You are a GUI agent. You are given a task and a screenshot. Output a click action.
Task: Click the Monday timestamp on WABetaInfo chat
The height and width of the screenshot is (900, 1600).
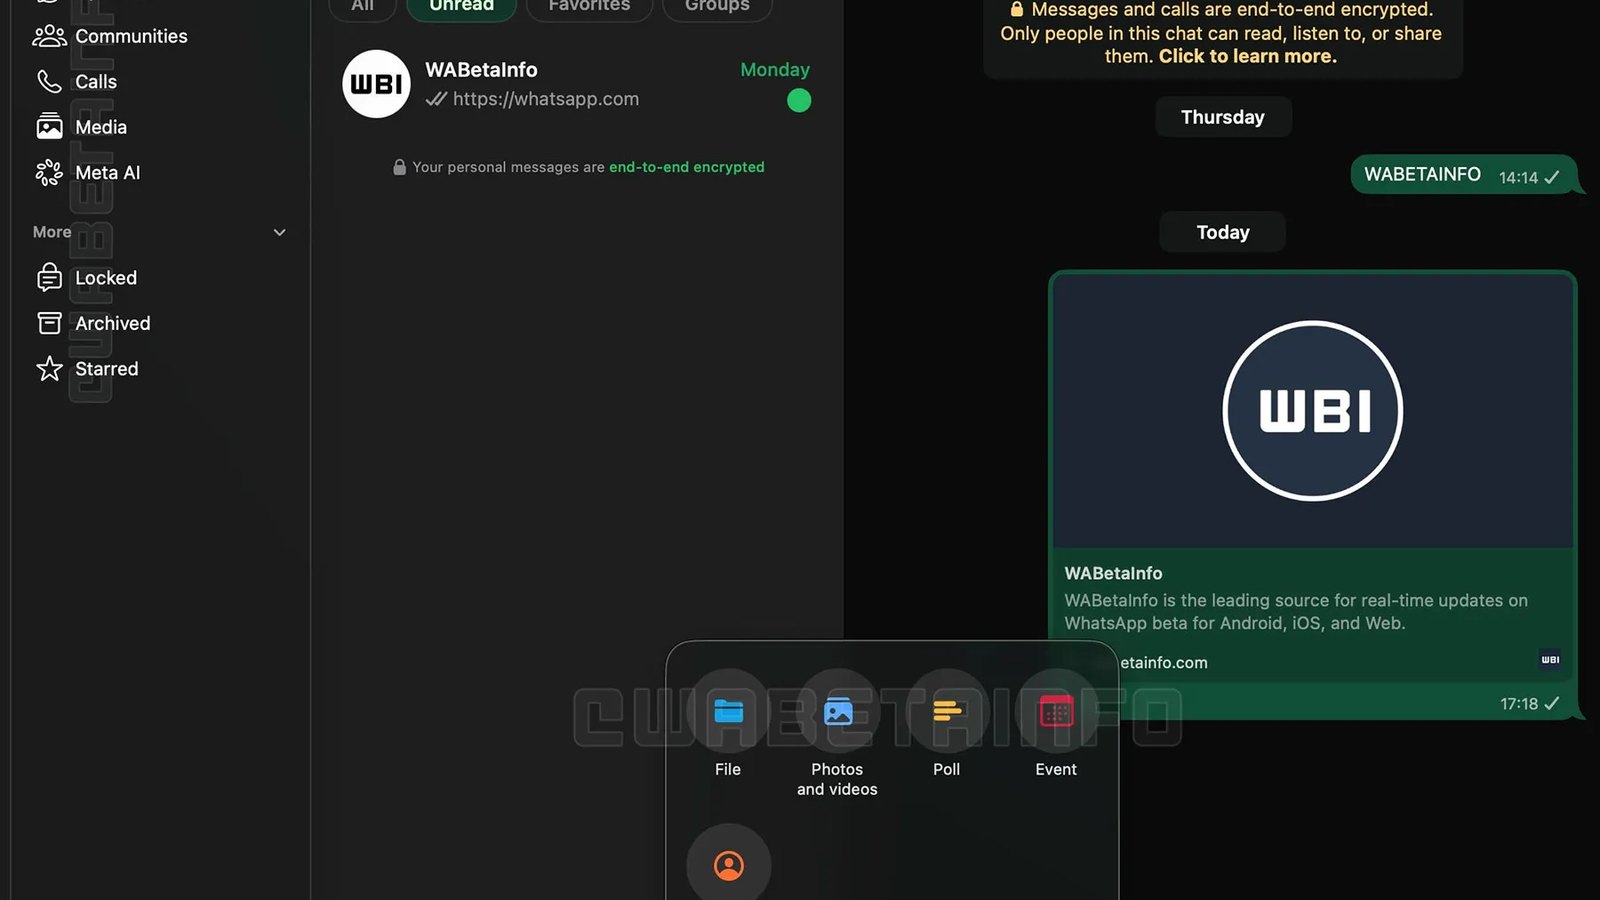(x=775, y=69)
